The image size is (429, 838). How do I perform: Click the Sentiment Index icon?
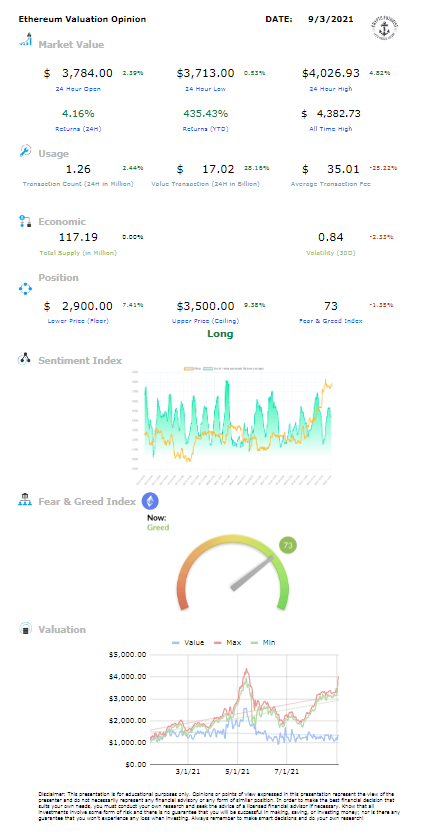pos(26,359)
